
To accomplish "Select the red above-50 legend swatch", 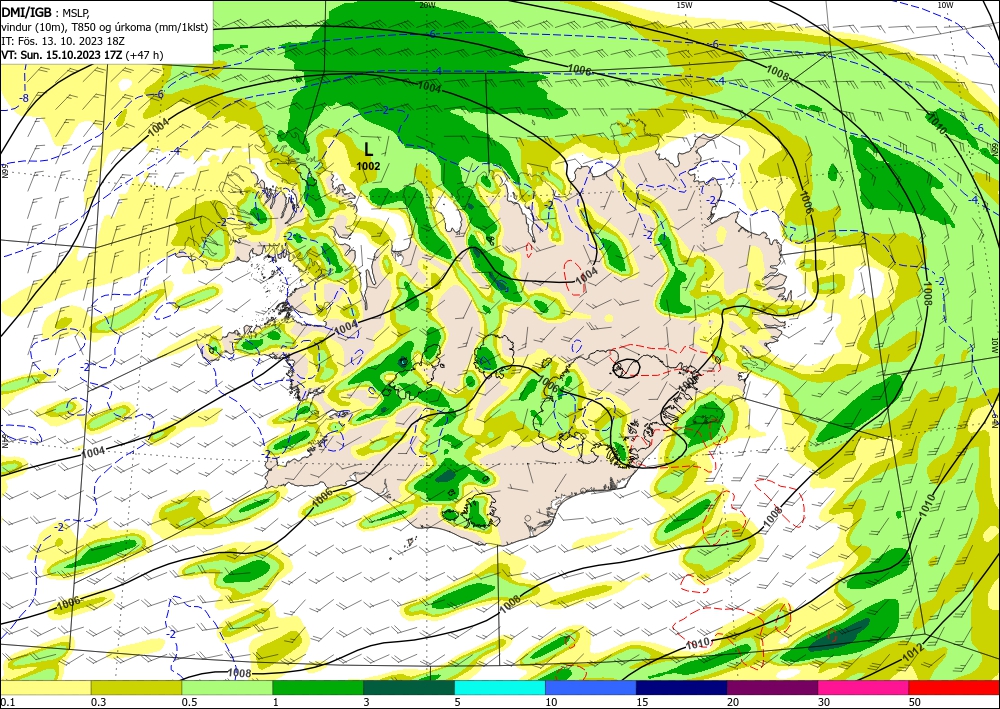I will point(954,688).
